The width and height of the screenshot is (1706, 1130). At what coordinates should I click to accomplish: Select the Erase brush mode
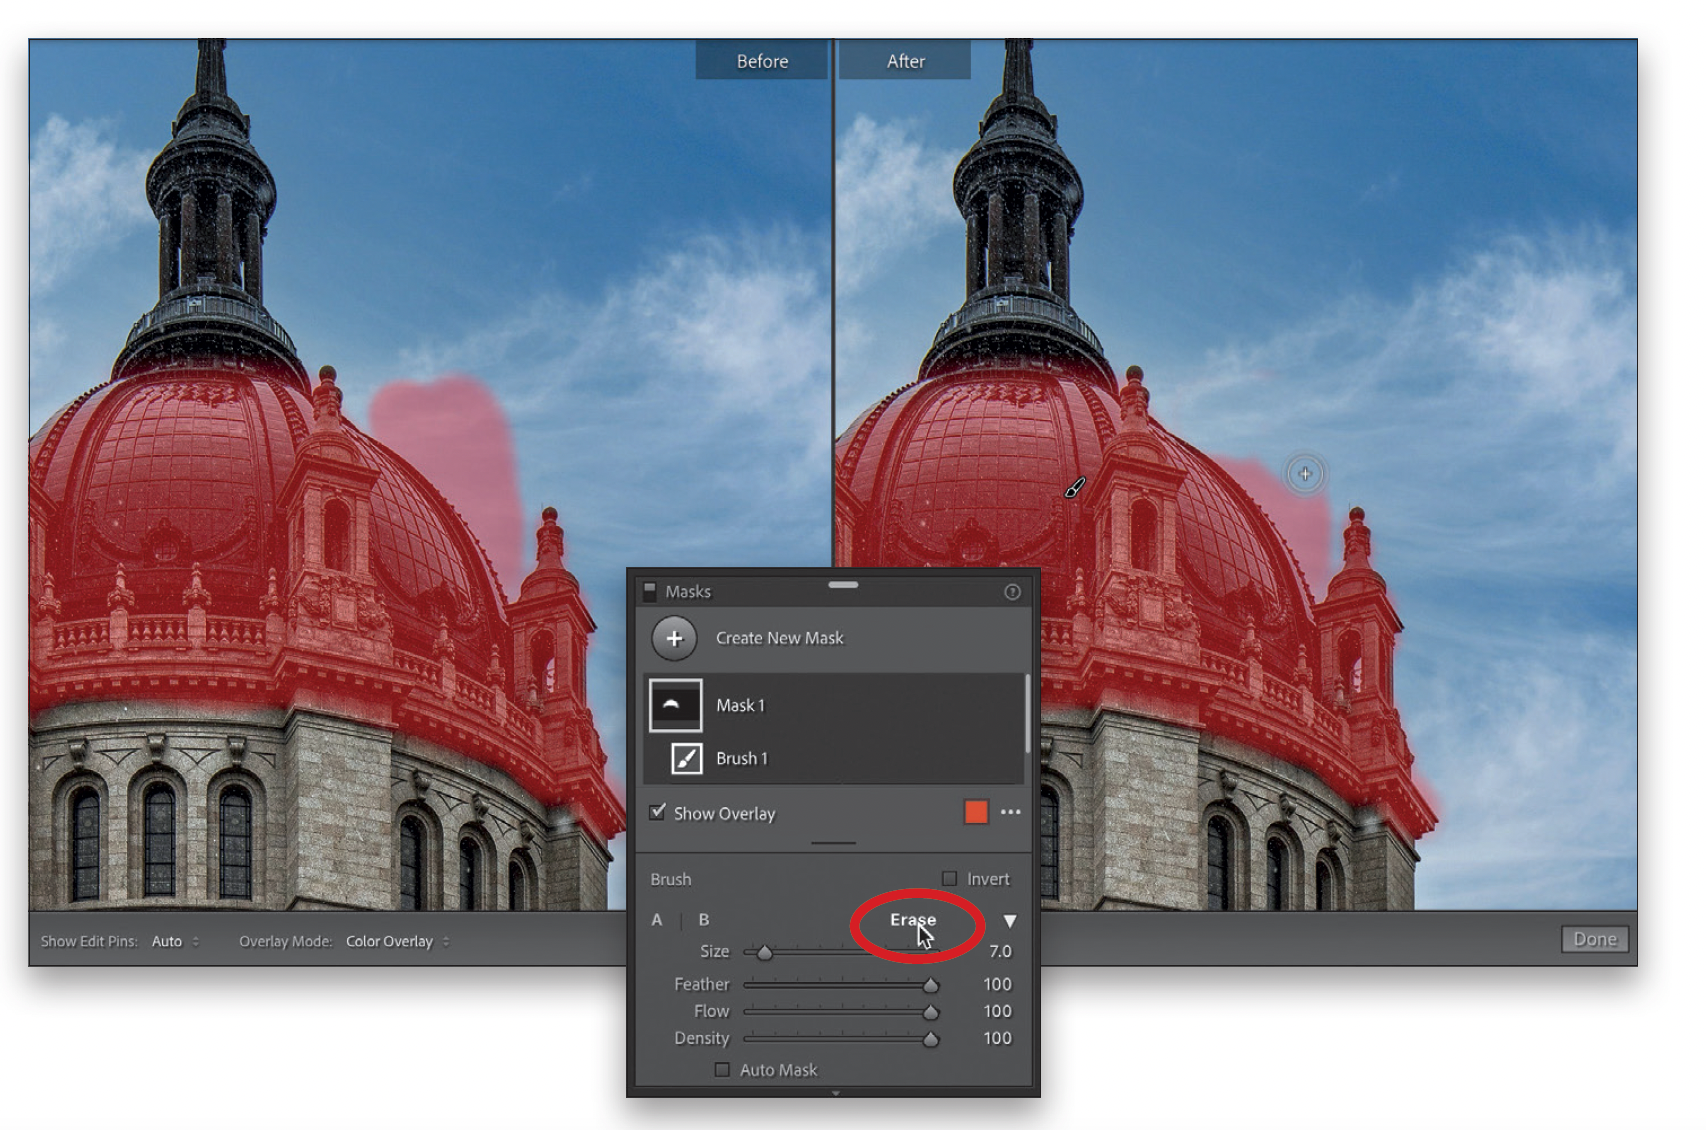912,920
